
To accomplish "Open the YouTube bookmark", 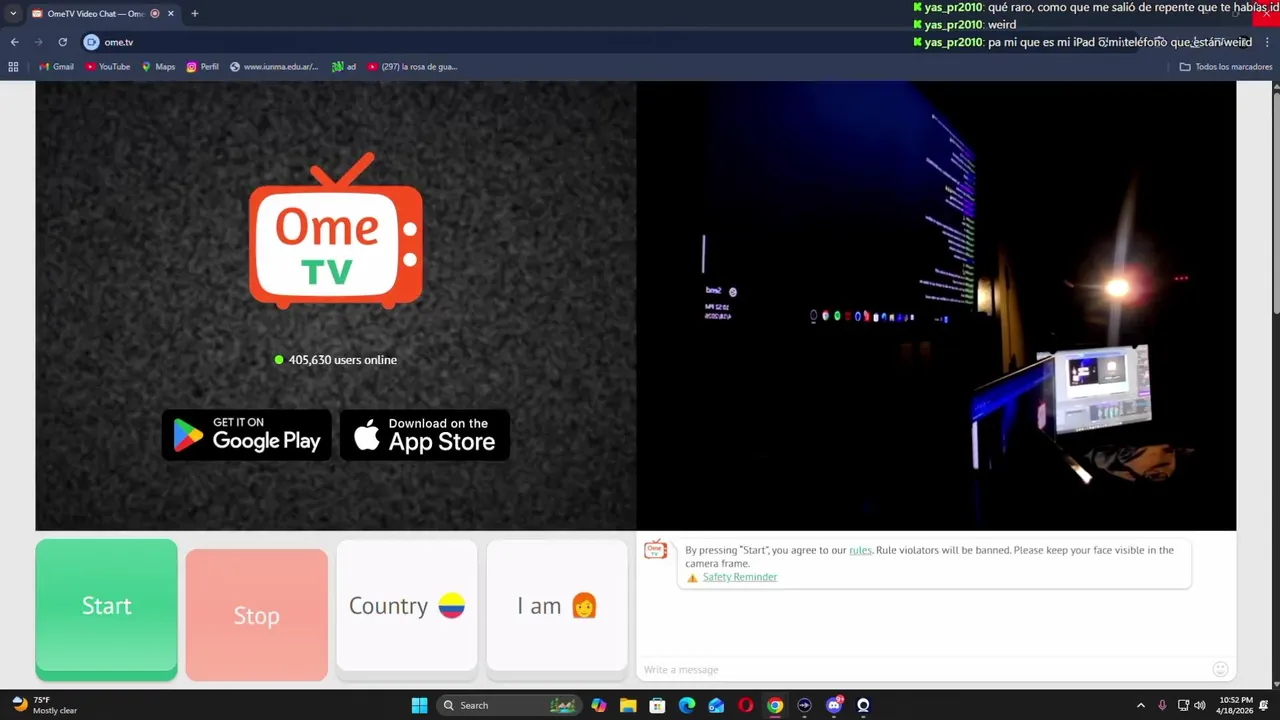I will tap(108, 67).
